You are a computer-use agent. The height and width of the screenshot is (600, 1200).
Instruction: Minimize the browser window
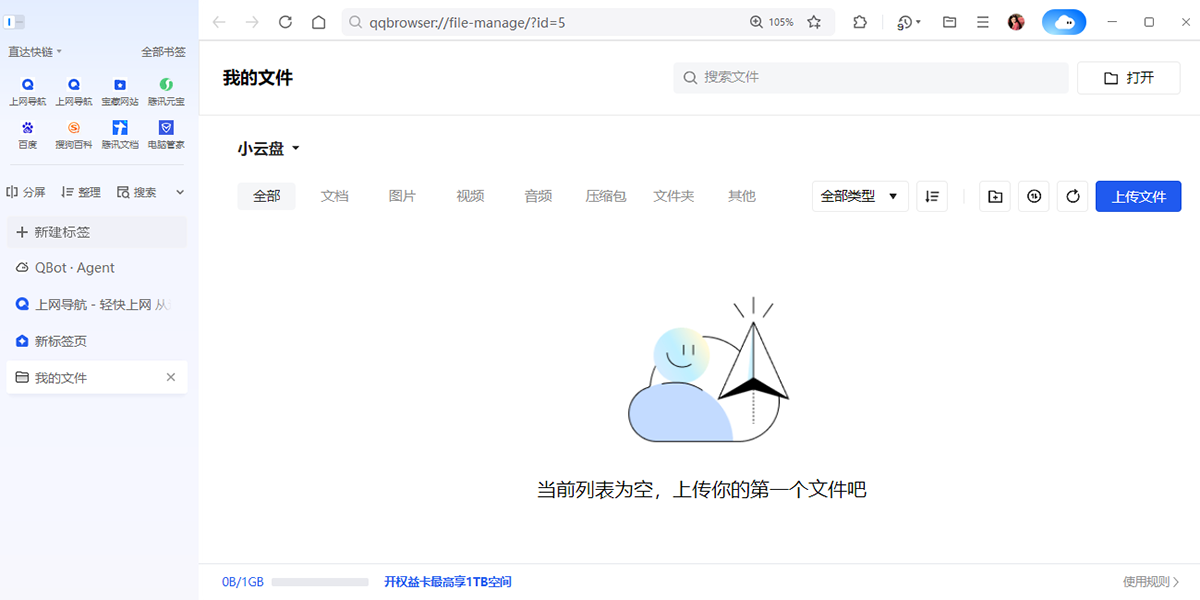[x=1113, y=22]
